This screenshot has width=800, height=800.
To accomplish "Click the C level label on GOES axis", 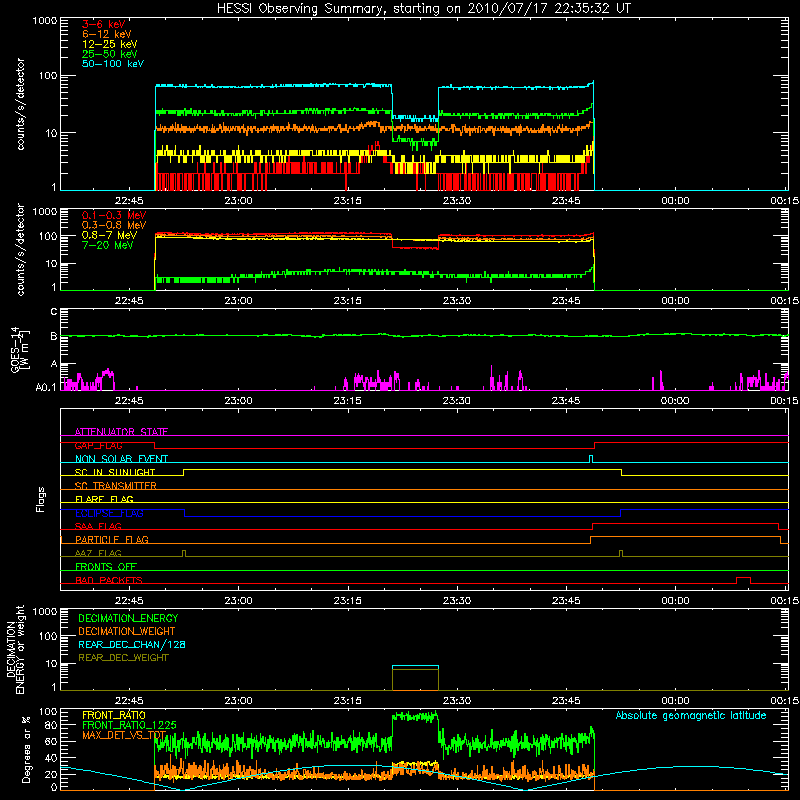I will coord(54,312).
